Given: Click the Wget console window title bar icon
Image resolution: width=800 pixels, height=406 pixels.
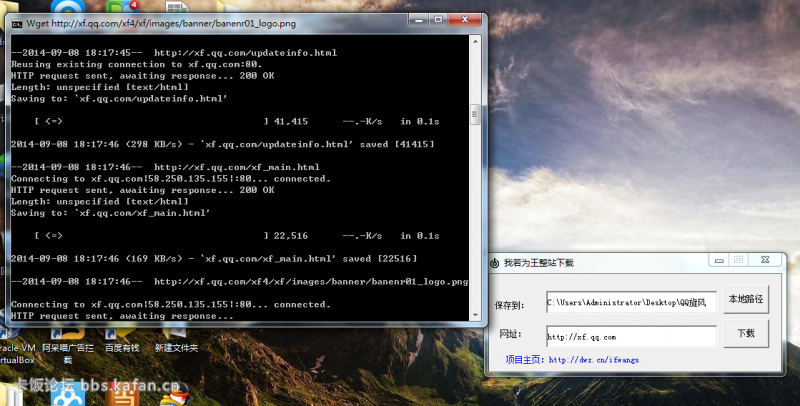Looking at the screenshot, I should [17, 24].
